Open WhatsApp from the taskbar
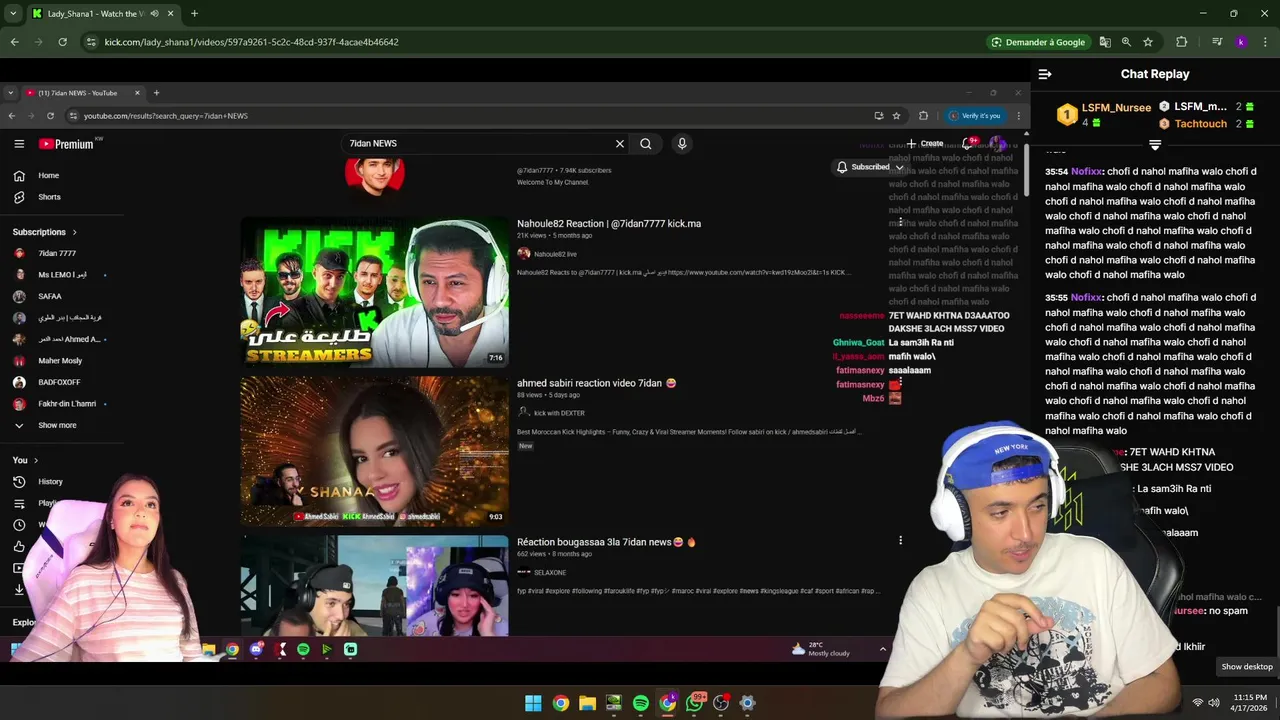 pos(694,703)
